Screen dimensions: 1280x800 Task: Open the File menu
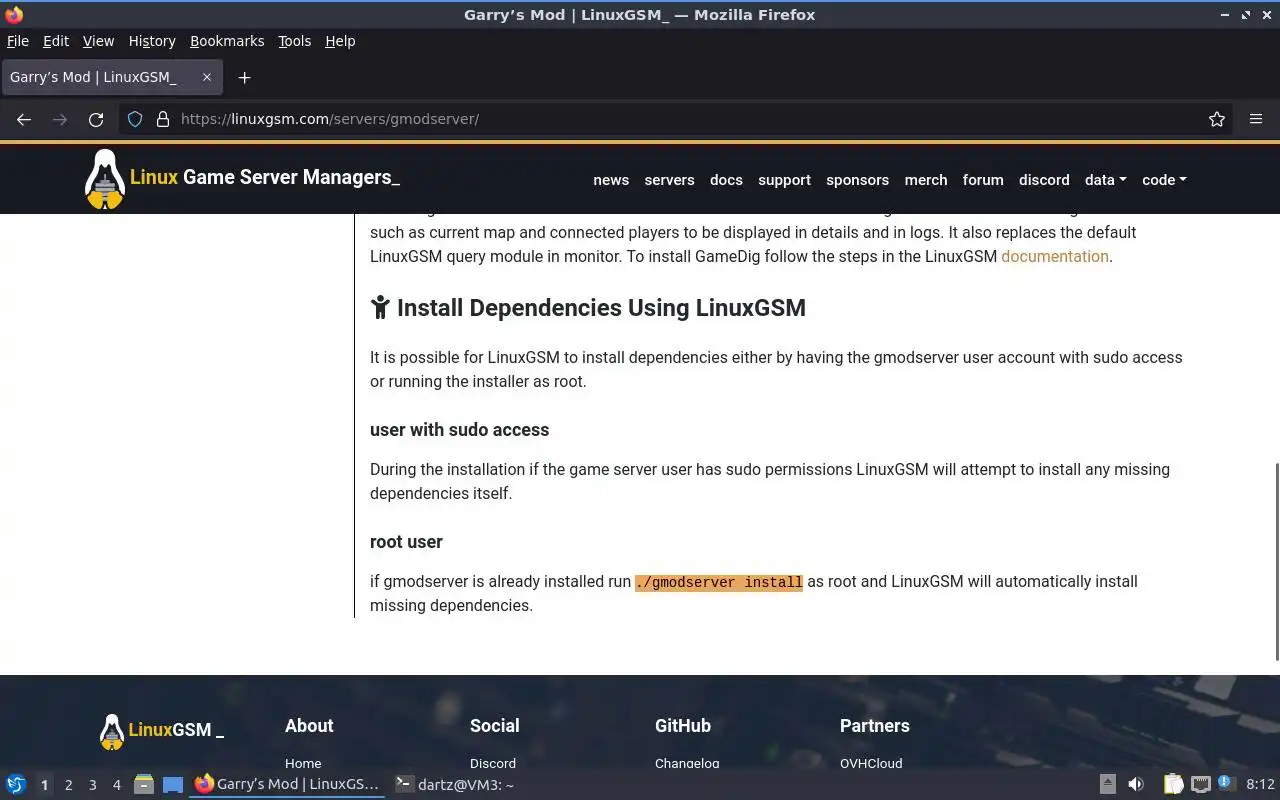(18, 41)
